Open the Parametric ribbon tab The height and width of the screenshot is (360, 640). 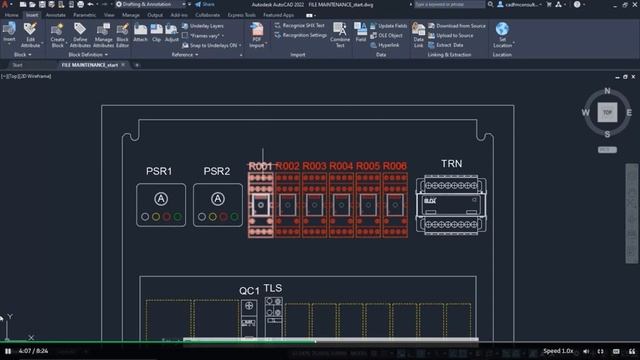tap(84, 15)
